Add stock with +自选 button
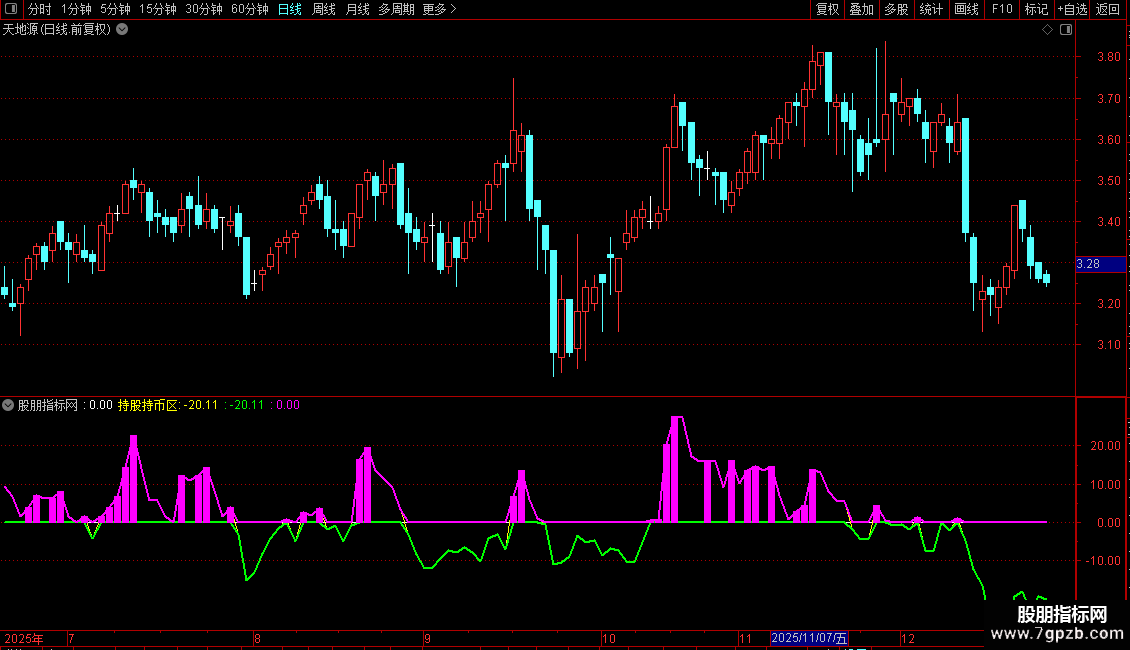The height and width of the screenshot is (650, 1130). (1072, 9)
